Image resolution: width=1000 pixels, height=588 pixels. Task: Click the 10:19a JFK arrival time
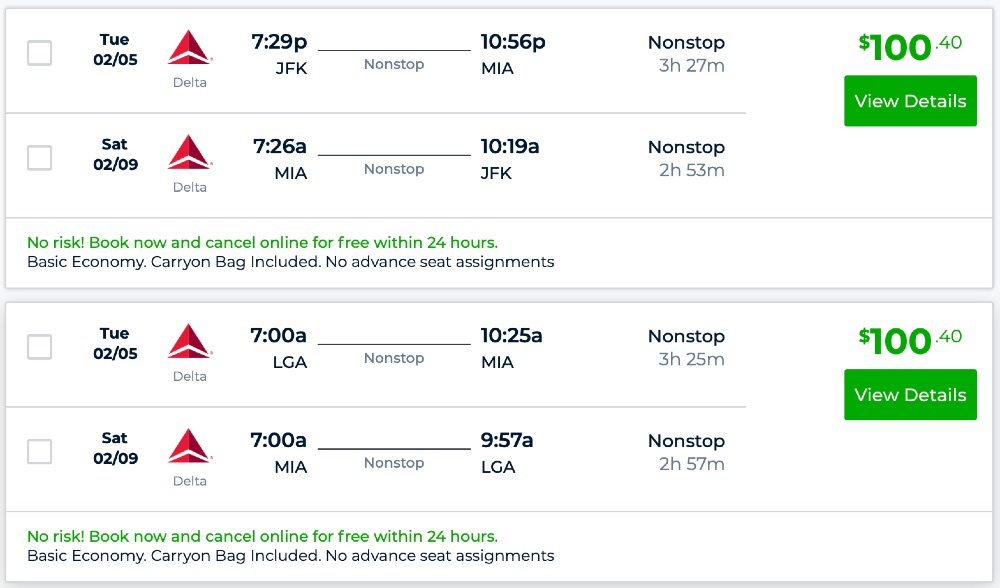[x=510, y=147]
